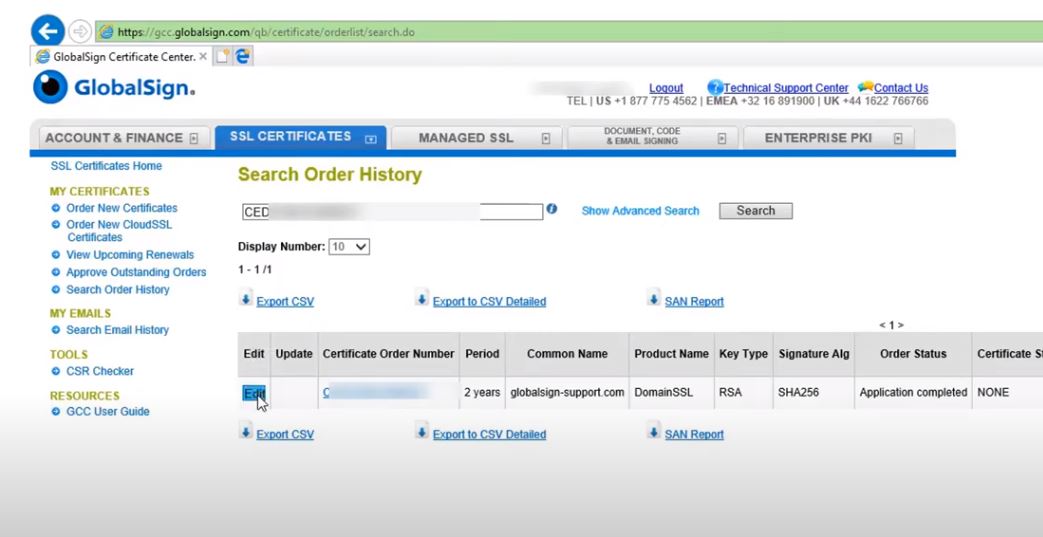Click bullet icon beside GCC User Guide
1043x537 pixels.
click(x=56, y=412)
